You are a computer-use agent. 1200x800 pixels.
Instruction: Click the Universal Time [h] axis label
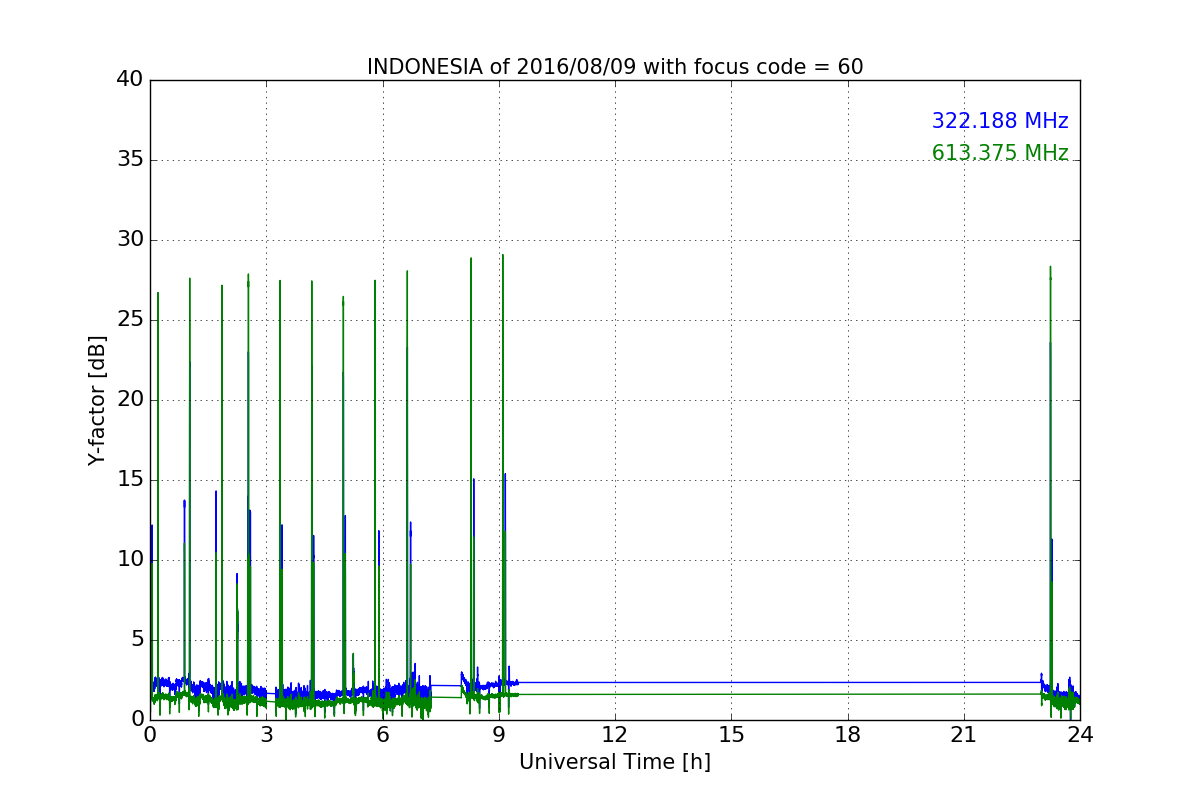pos(615,762)
